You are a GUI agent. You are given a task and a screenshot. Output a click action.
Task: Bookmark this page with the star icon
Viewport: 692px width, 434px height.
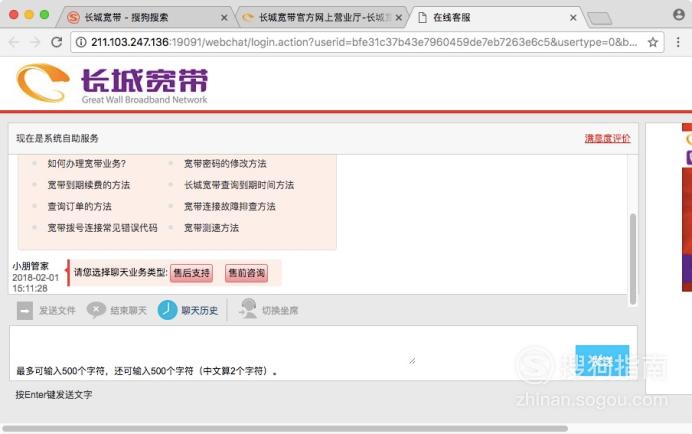[653, 42]
